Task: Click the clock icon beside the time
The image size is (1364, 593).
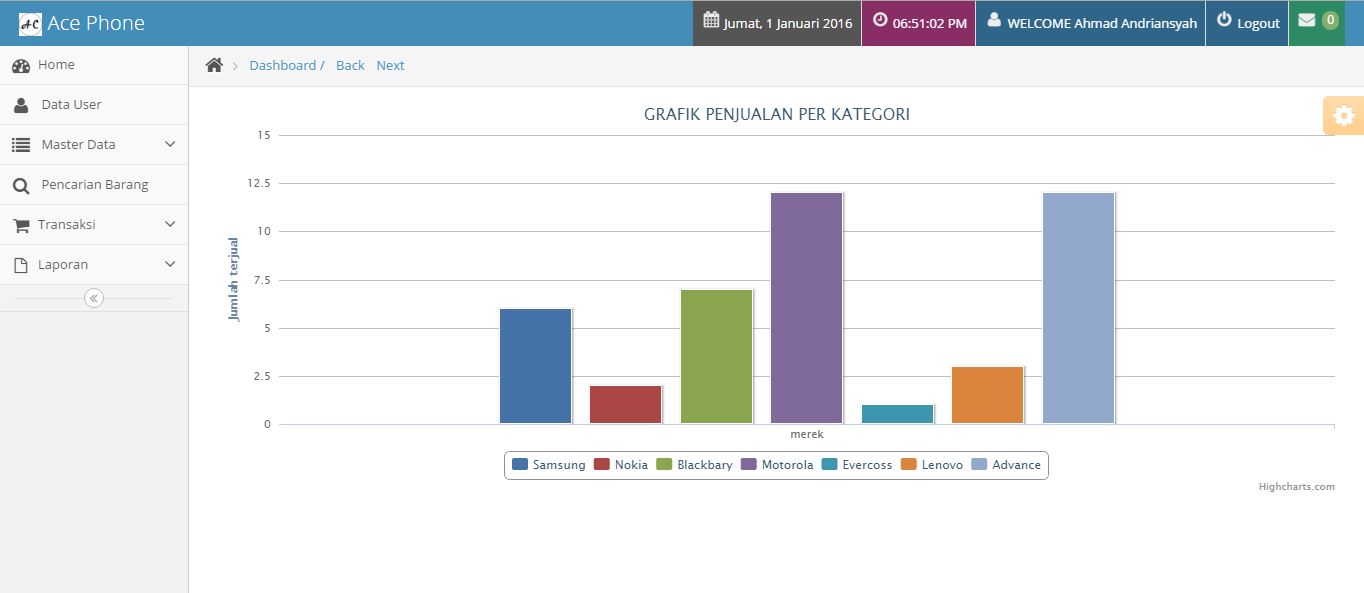Action: tap(880, 20)
